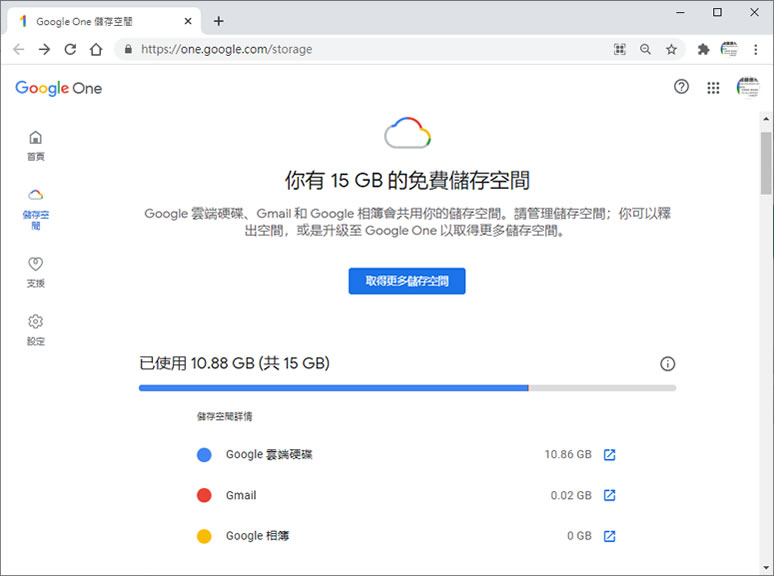Click the Gmail label in storage details
The height and width of the screenshot is (577, 775).
tap(241, 495)
